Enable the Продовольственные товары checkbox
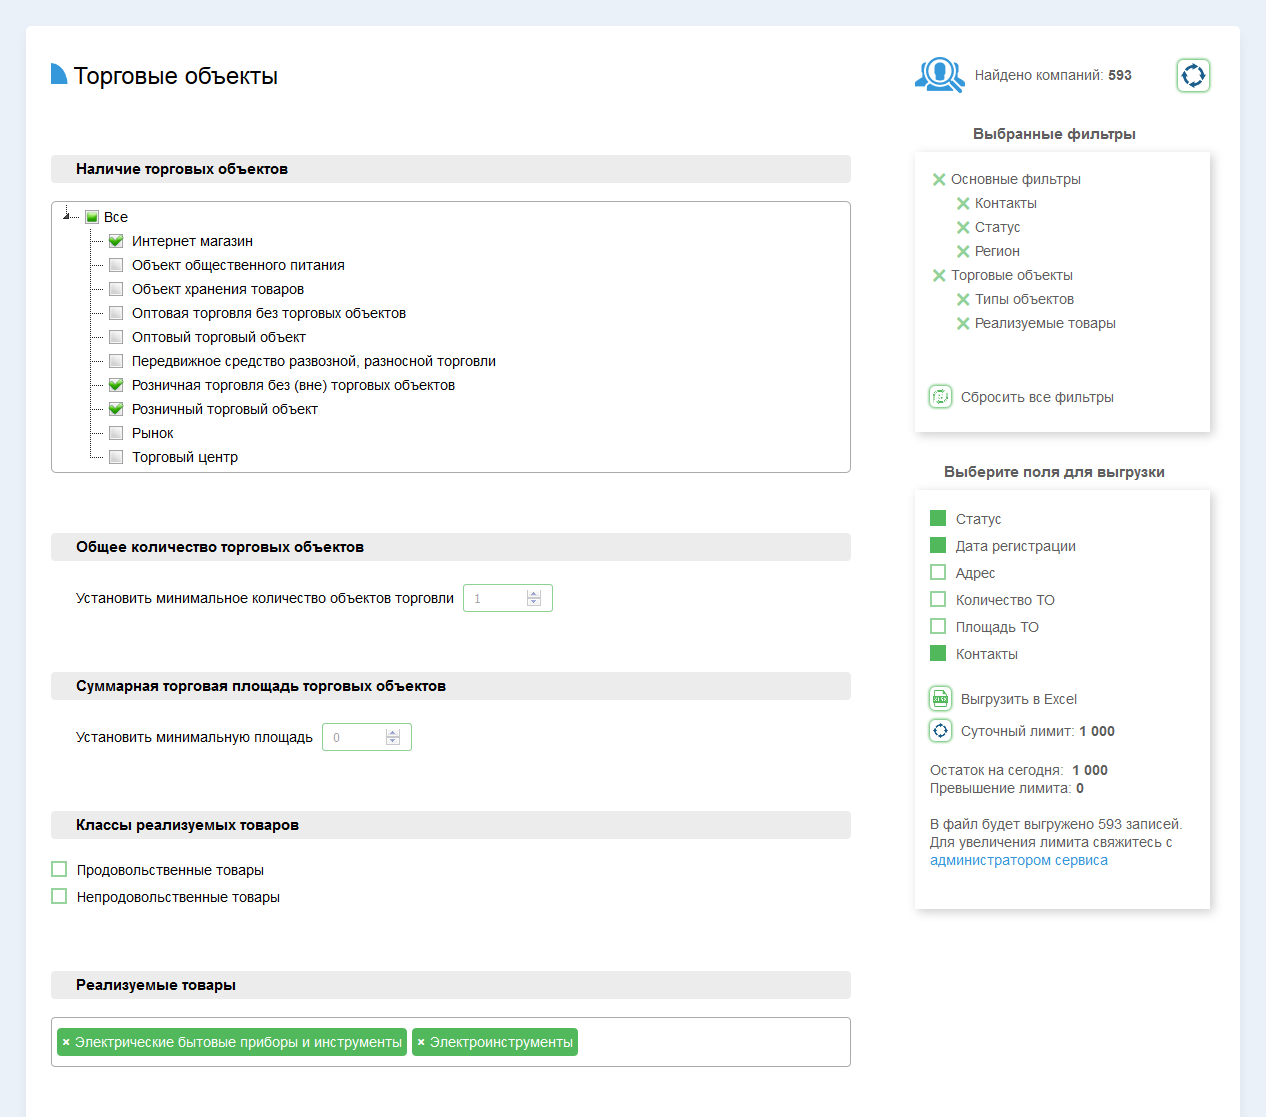Image resolution: width=1266 pixels, height=1117 pixels. point(59,870)
